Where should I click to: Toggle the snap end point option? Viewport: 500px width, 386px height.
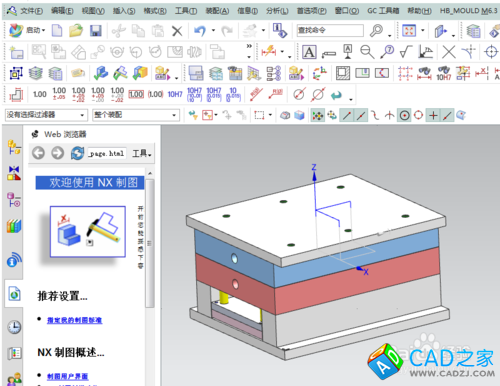click(x=347, y=116)
